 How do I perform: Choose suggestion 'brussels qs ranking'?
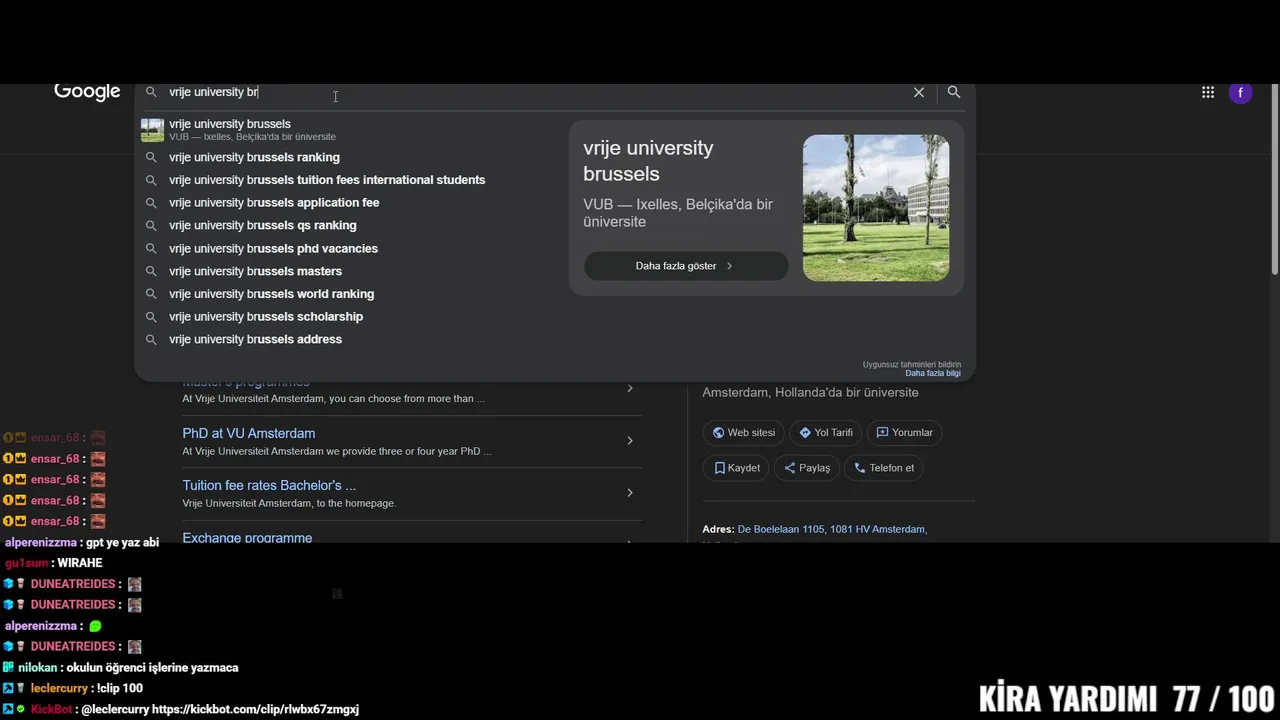263,226
